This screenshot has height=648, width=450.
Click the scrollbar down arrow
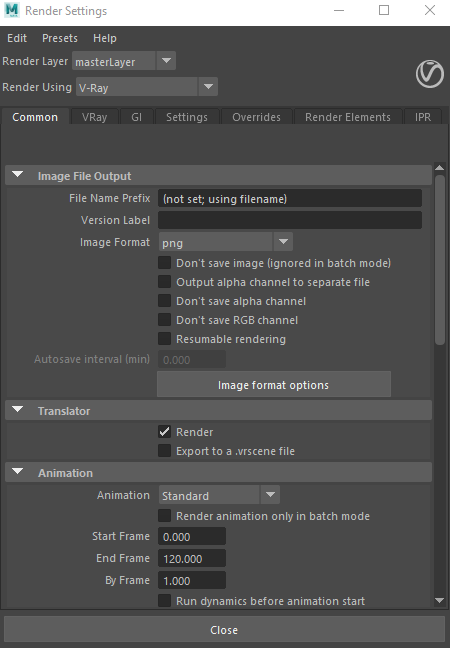(440, 600)
